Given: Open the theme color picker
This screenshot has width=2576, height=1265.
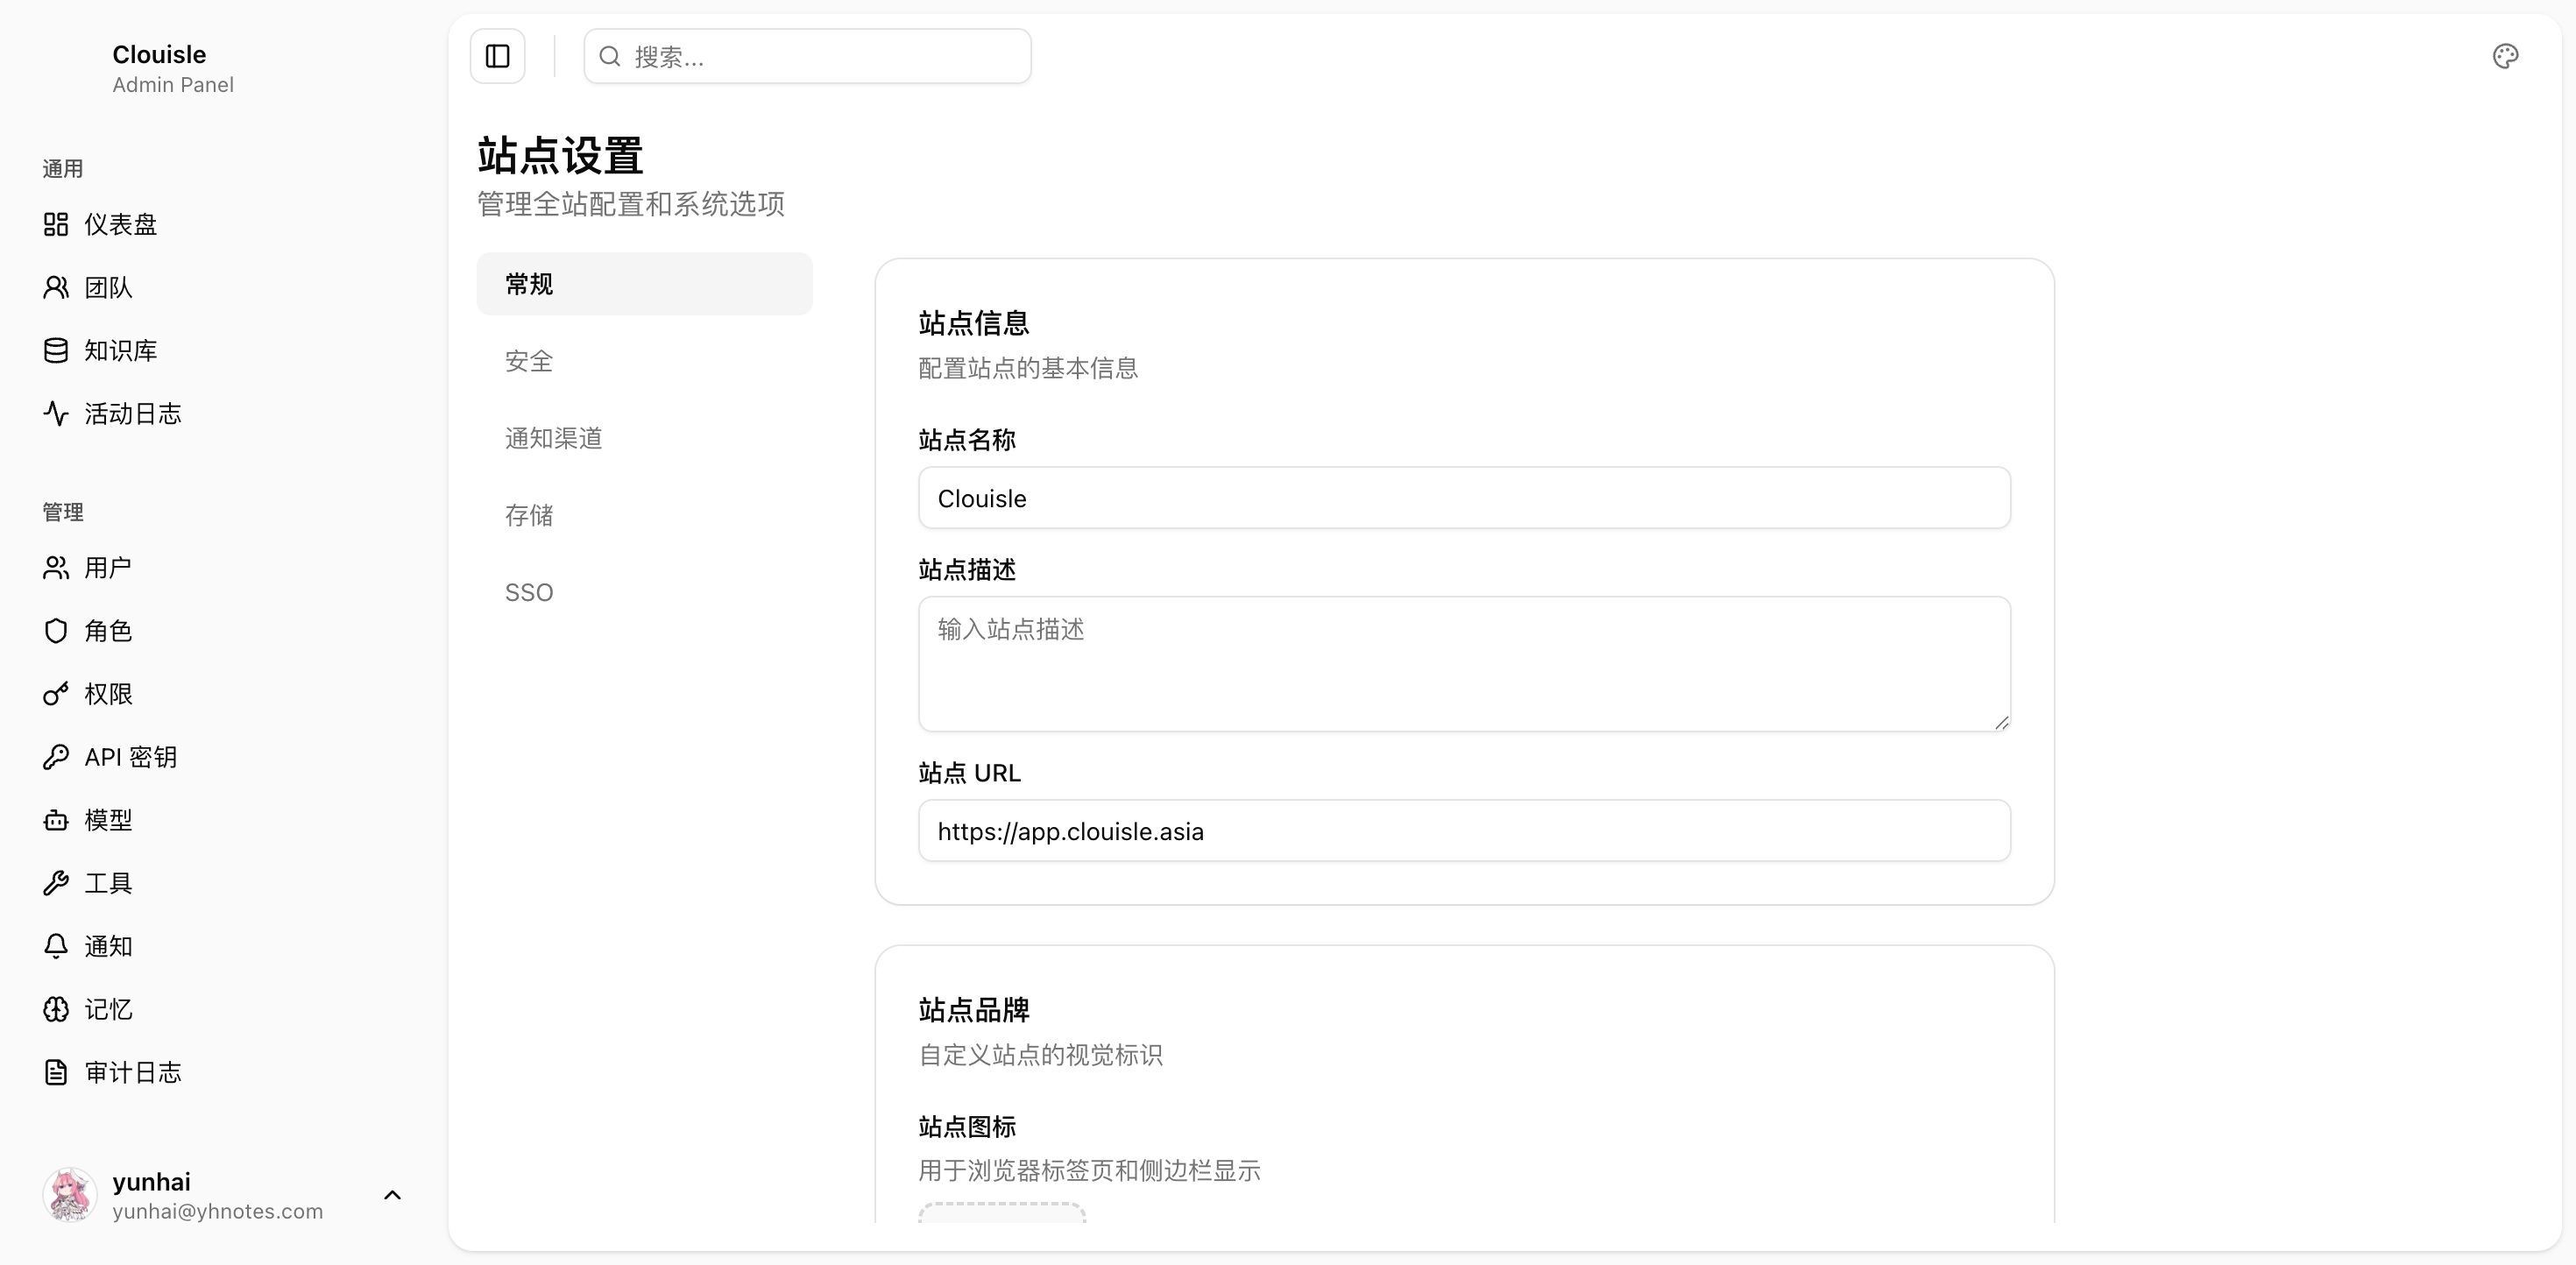Looking at the screenshot, I should pos(2504,56).
